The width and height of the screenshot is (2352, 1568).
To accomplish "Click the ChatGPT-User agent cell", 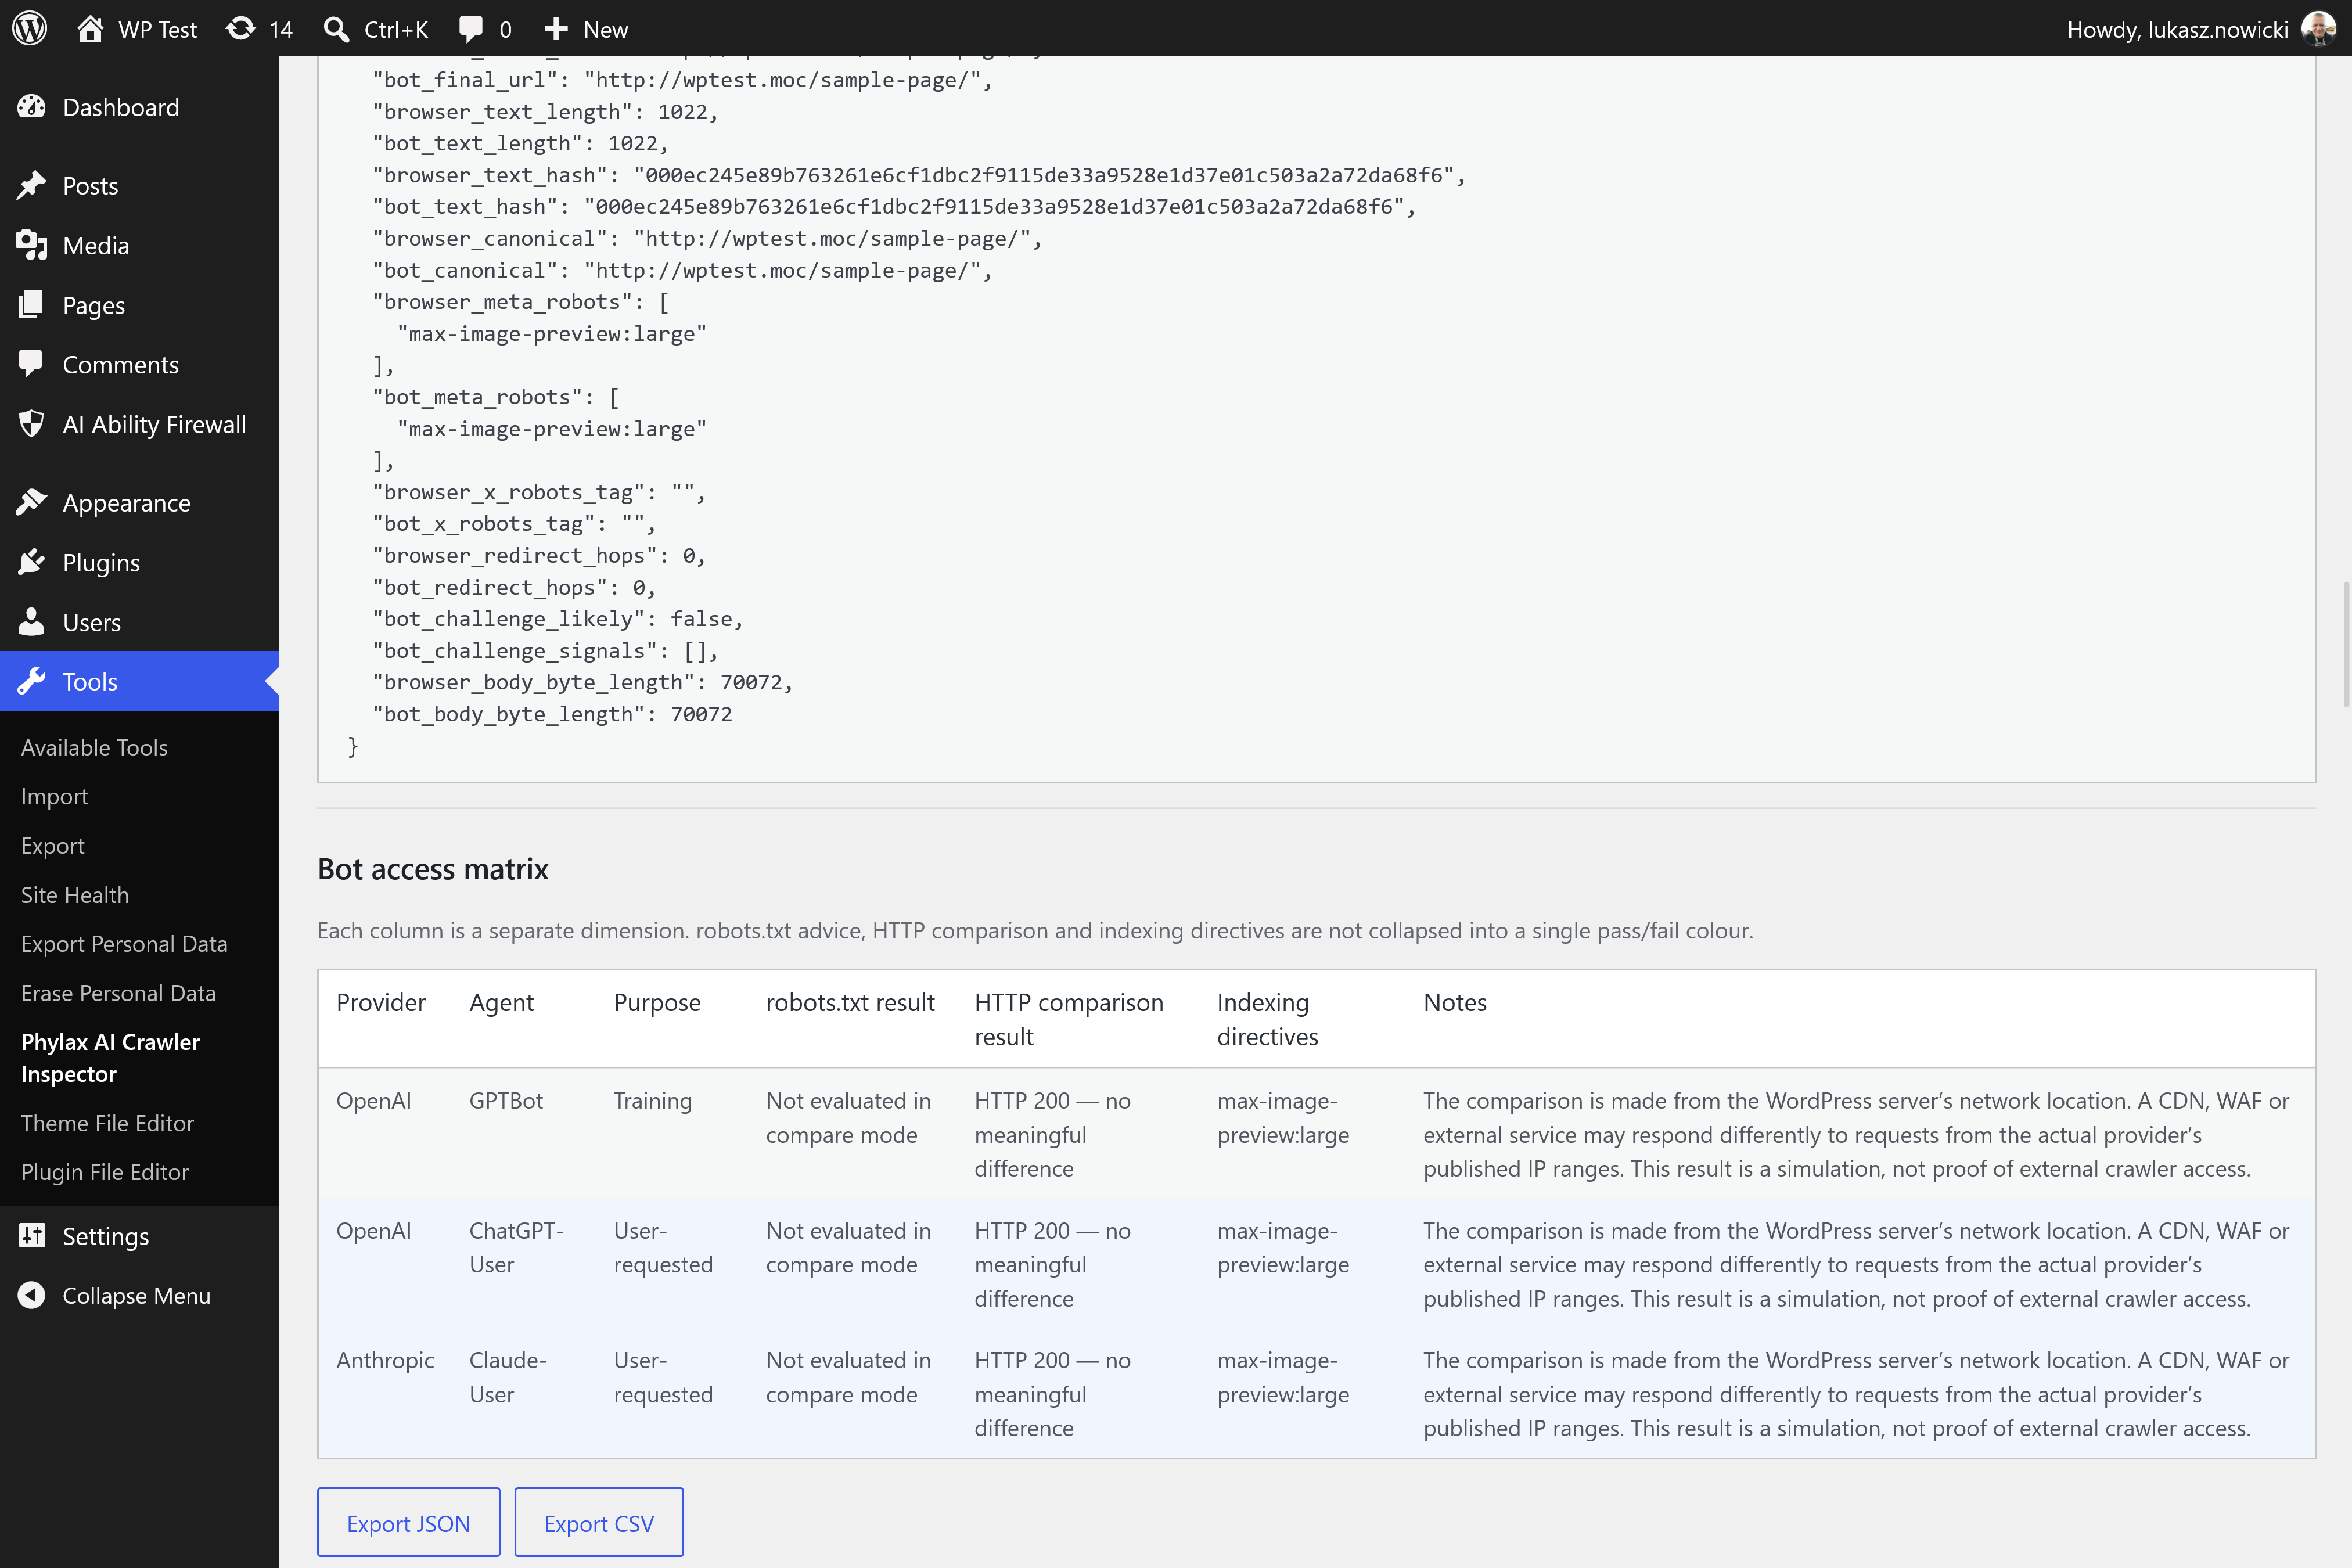I will (x=516, y=1247).
